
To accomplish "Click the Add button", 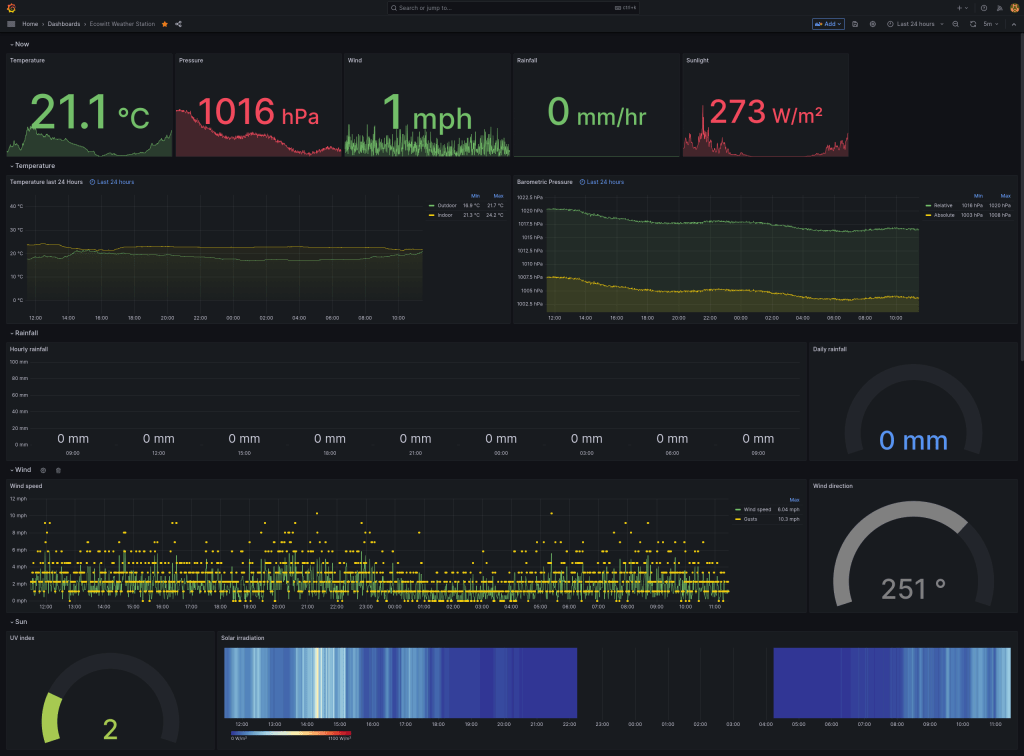I will (x=828, y=24).
